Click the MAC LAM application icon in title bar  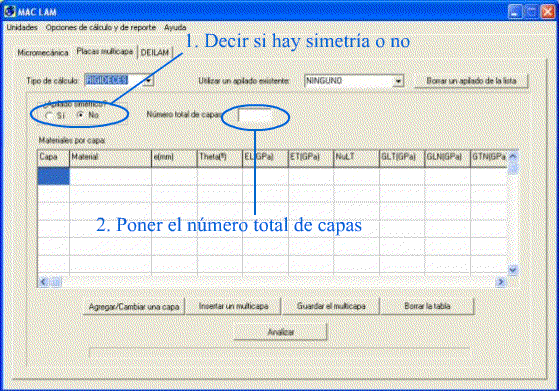pyautogui.click(x=10, y=11)
